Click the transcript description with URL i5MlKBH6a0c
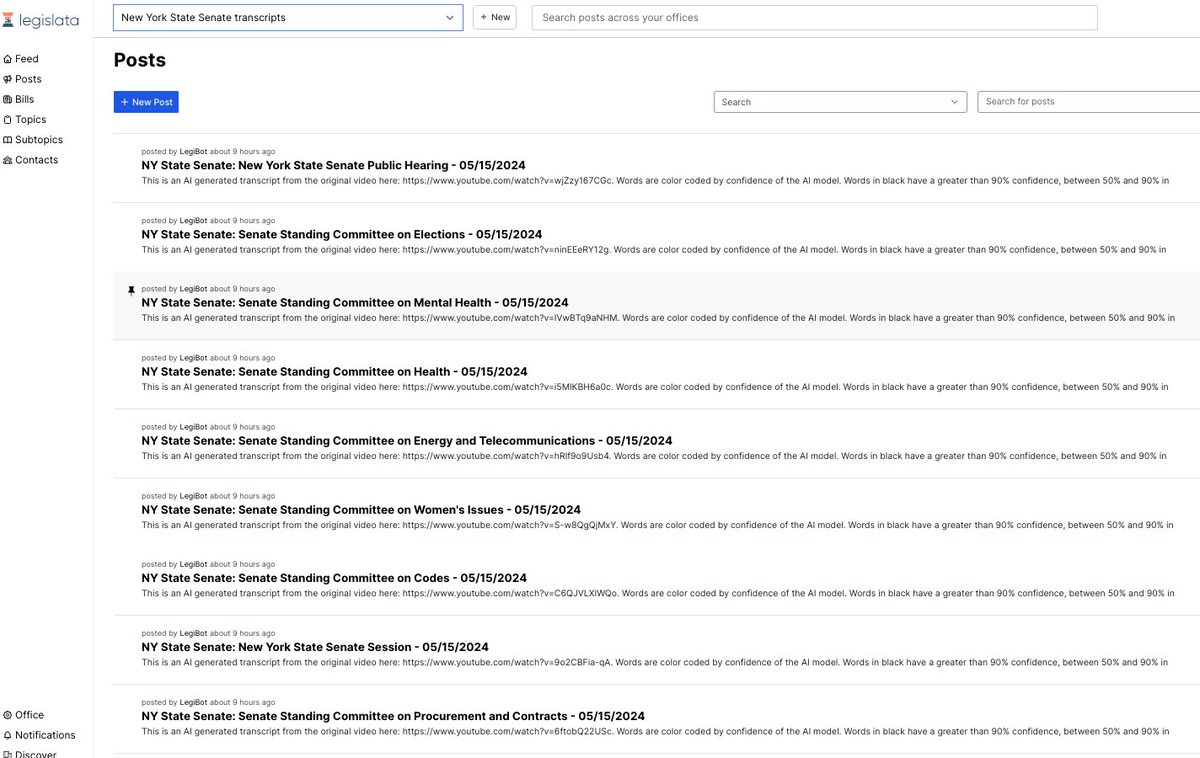This screenshot has height=758, width=1200. (x=654, y=386)
